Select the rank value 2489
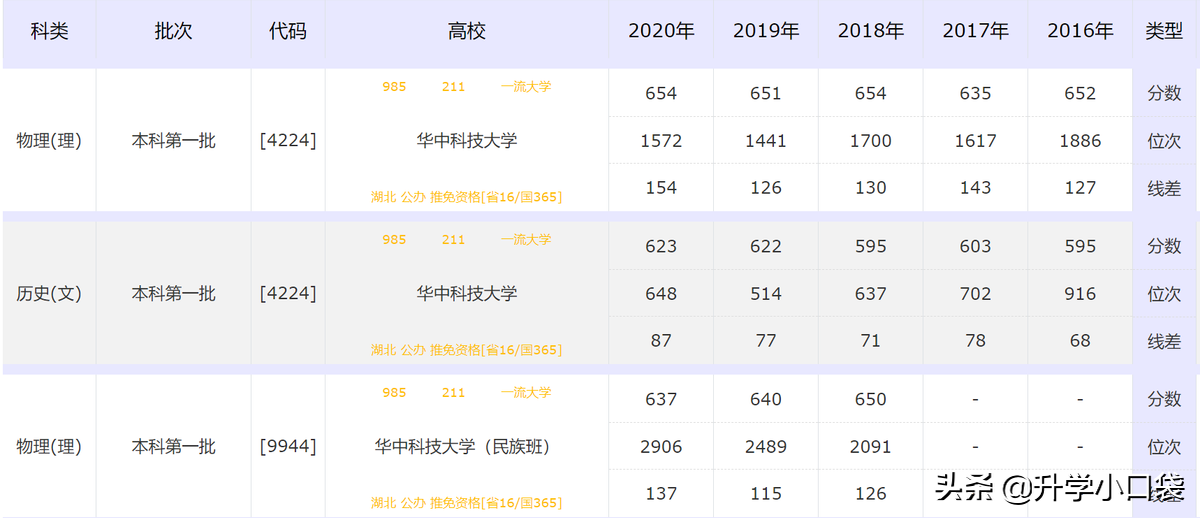The image size is (1200, 518). tap(766, 447)
